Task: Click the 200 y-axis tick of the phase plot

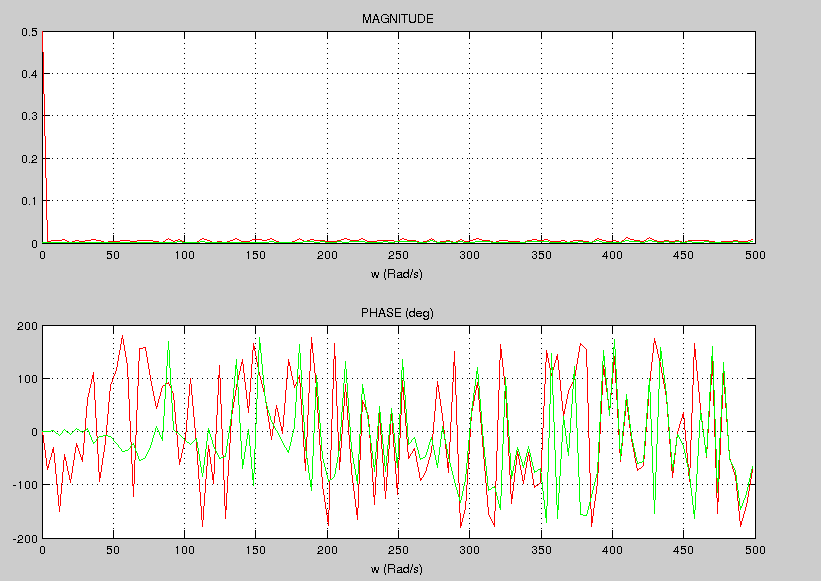Action: (28, 326)
